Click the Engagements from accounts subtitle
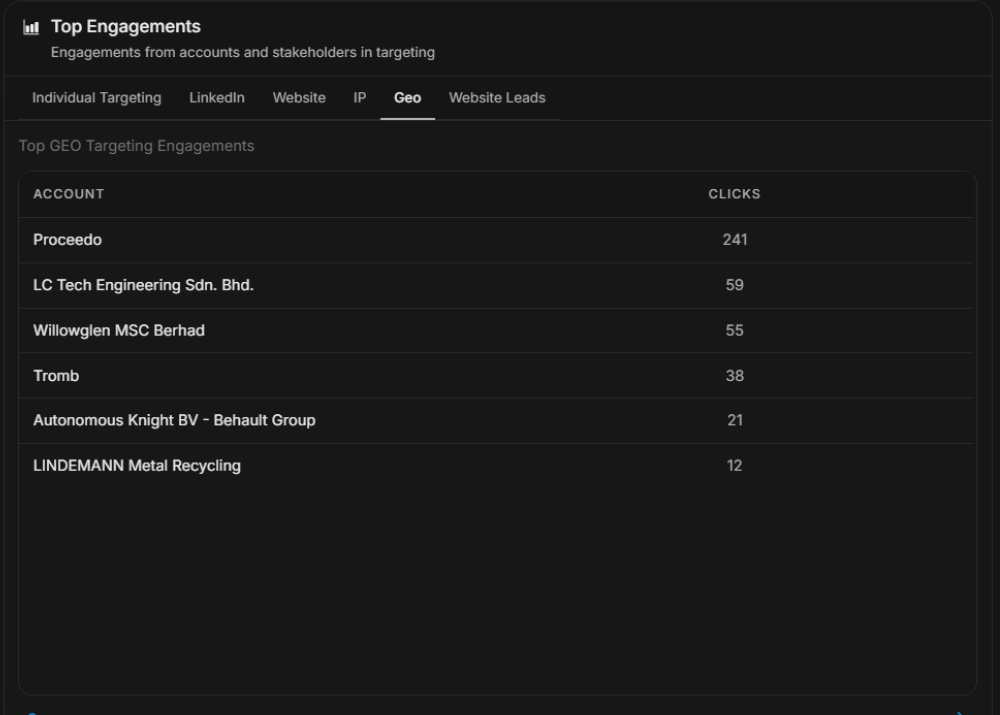Image resolution: width=1000 pixels, height=715 pixels. pos(243,52)
